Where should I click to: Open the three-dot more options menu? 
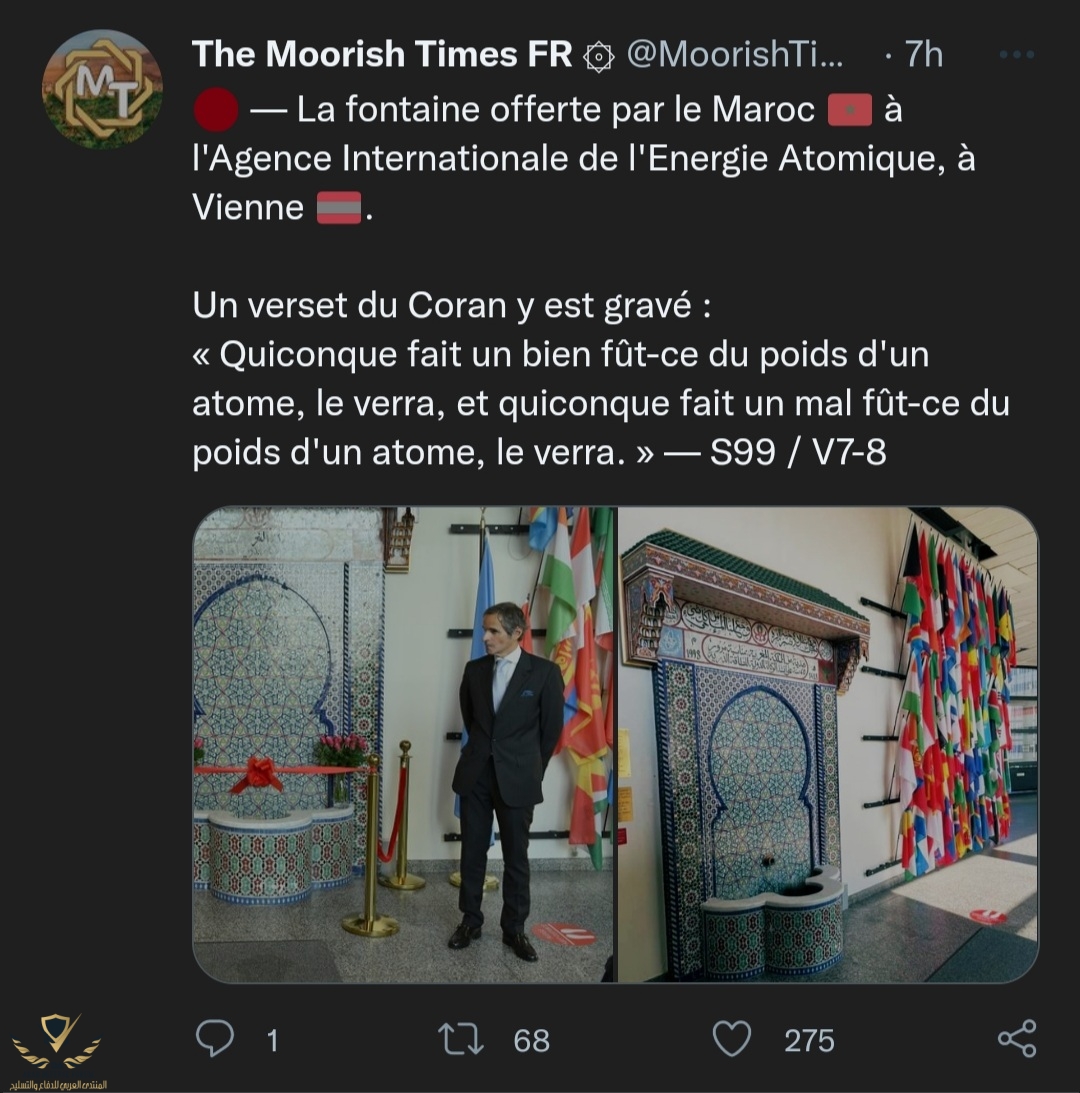point(1016,55)
